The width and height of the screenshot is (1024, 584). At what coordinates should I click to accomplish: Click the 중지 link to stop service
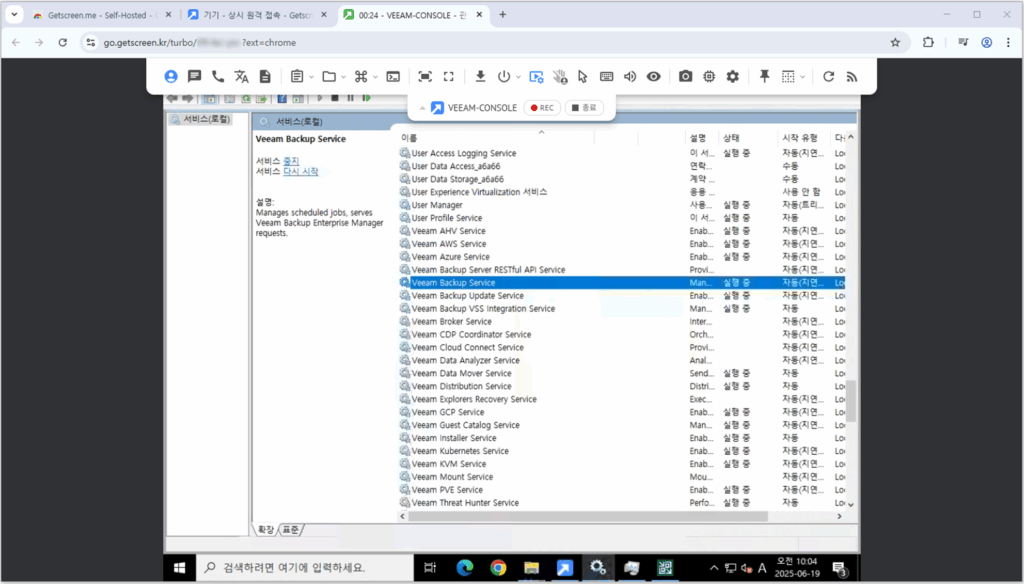pos(291,161)
